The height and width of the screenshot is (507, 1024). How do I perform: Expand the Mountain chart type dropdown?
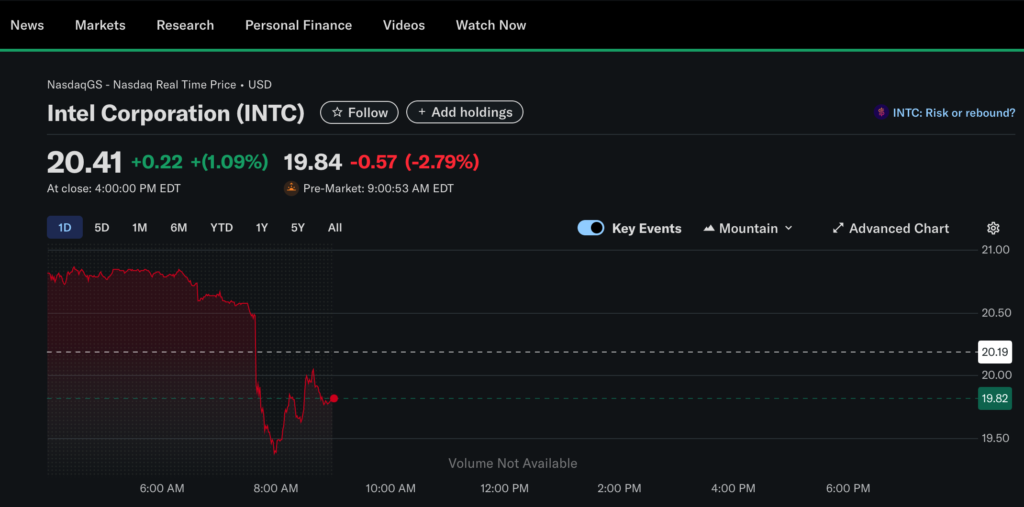pos(788,228)
